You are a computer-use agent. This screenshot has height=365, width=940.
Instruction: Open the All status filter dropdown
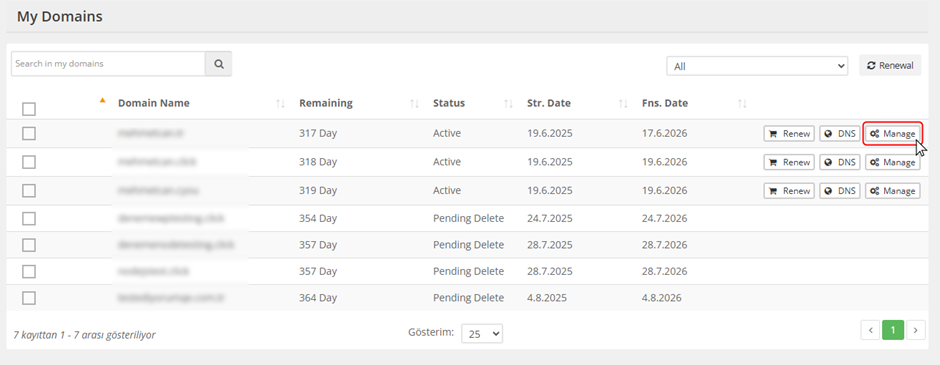[x=757, y=67]
